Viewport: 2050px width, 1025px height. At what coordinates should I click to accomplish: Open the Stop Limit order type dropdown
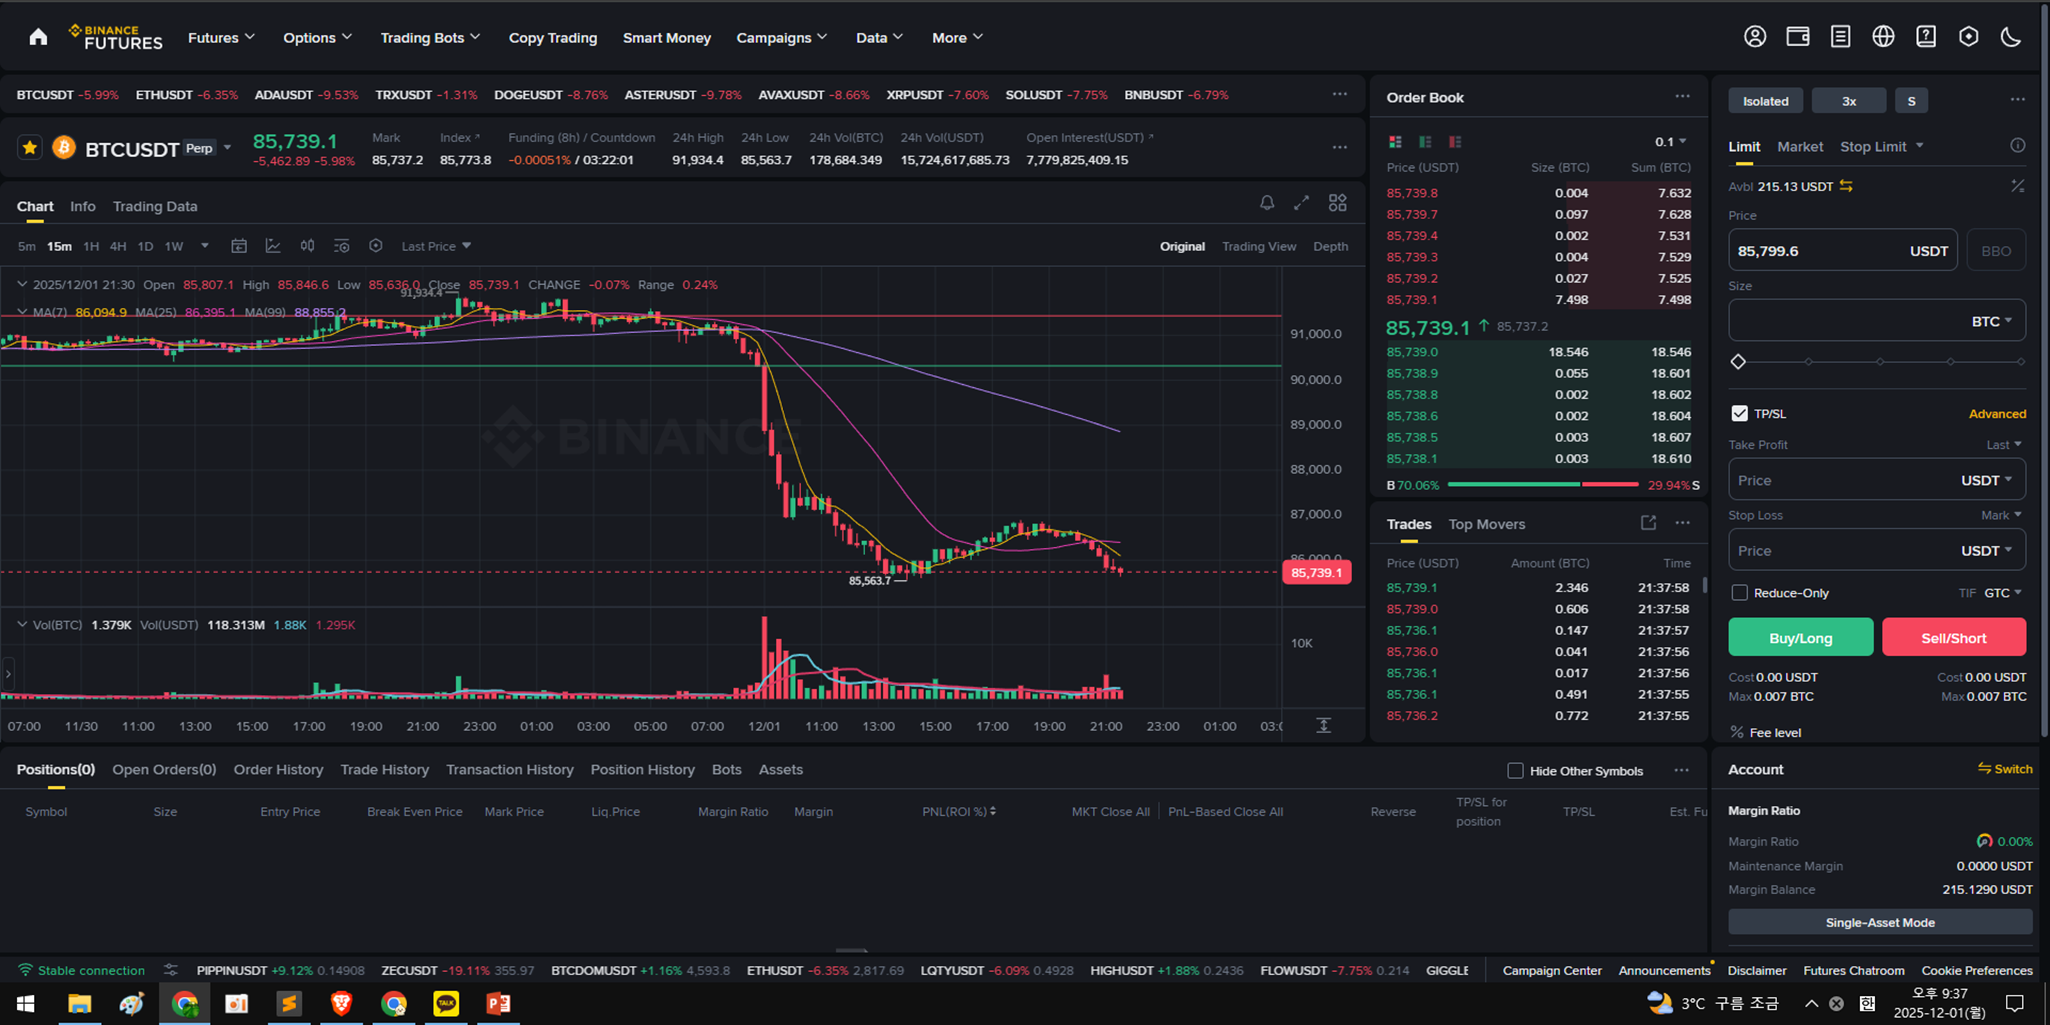[x=1882, y=146]
